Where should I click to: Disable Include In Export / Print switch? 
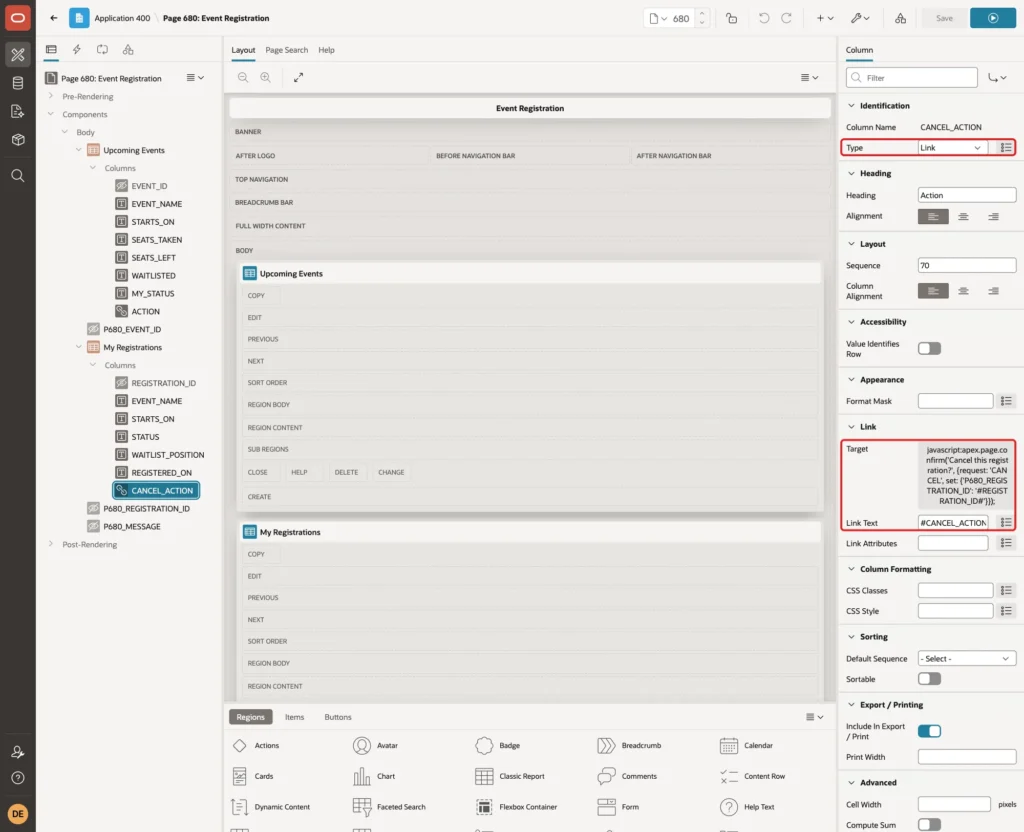[929, 731]
